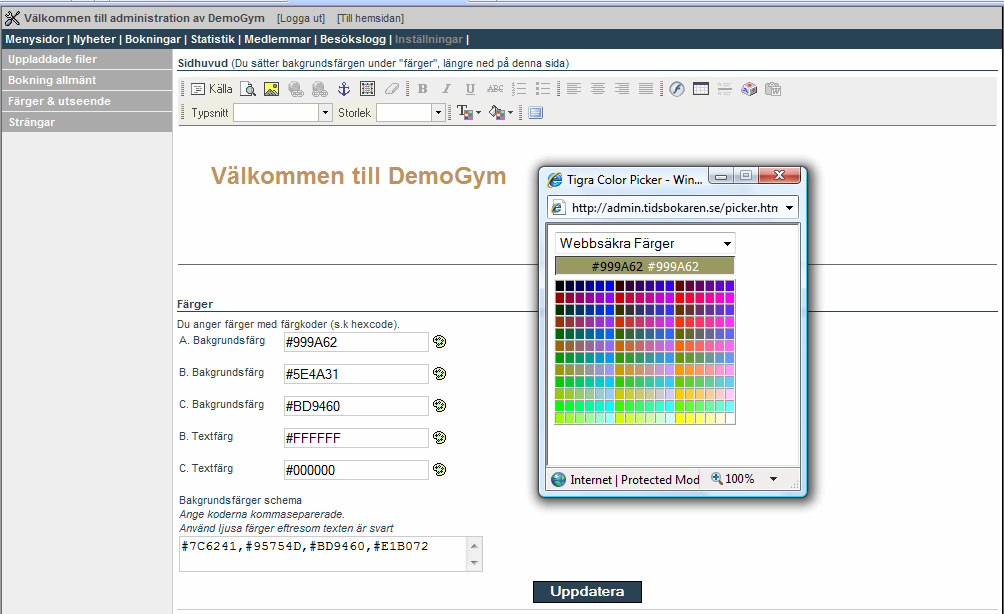Insert a numbered list
This screenshot has width=1004, height=614.
(x=519, y=89)
